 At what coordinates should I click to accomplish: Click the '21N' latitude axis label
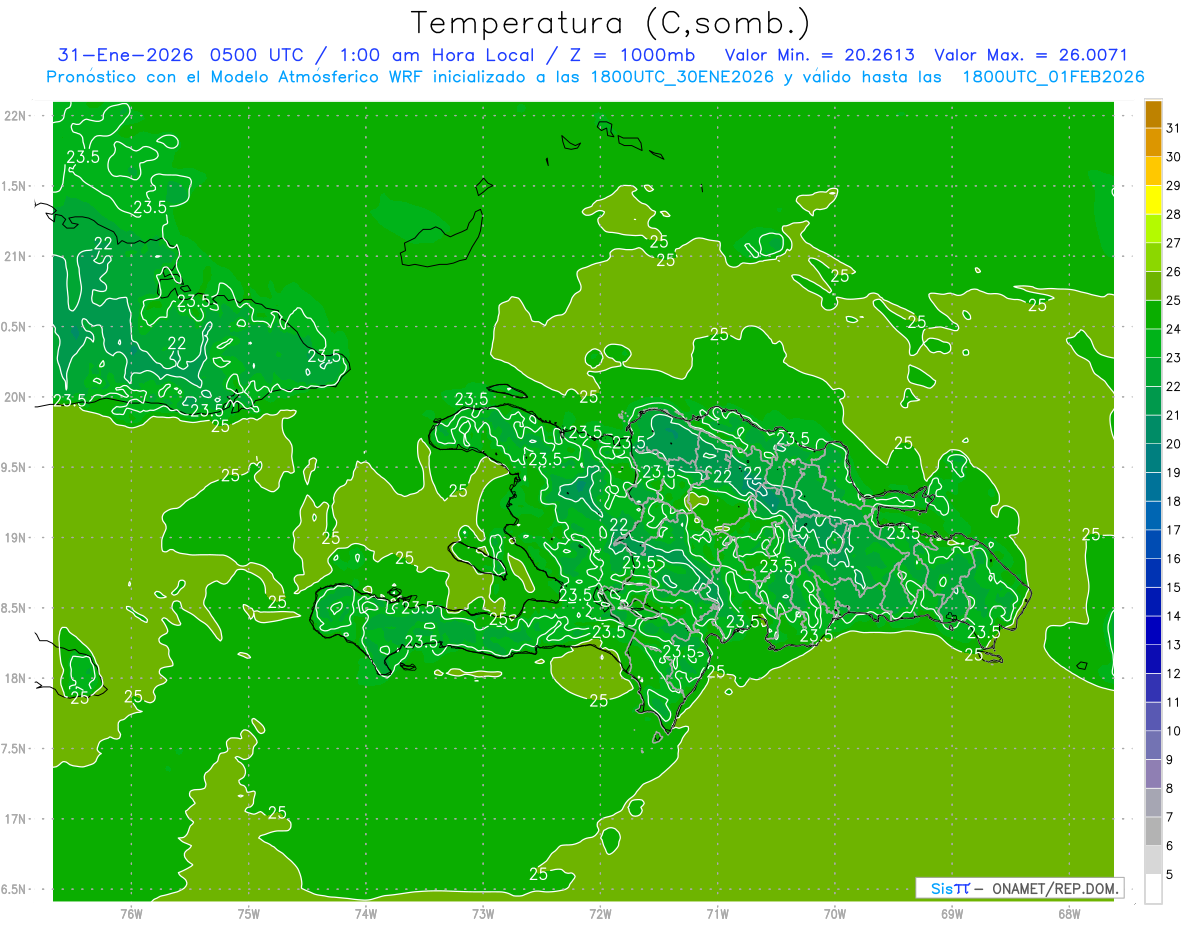click(14, 257)
